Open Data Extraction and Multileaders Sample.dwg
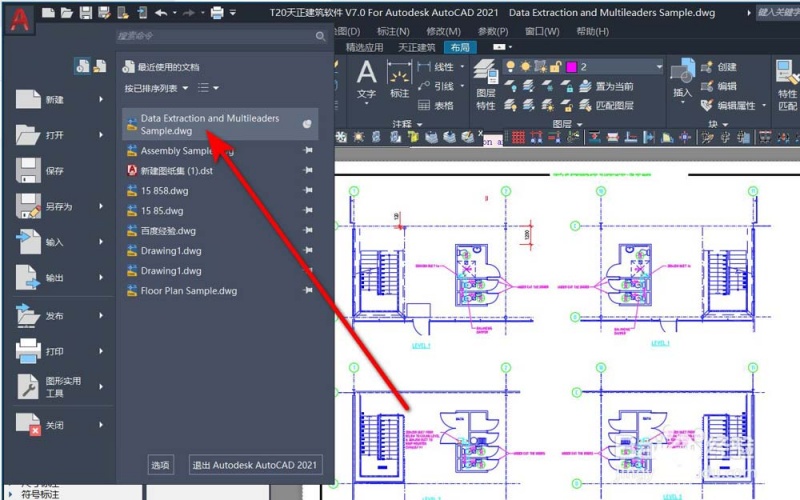 [x=220, y=124]
